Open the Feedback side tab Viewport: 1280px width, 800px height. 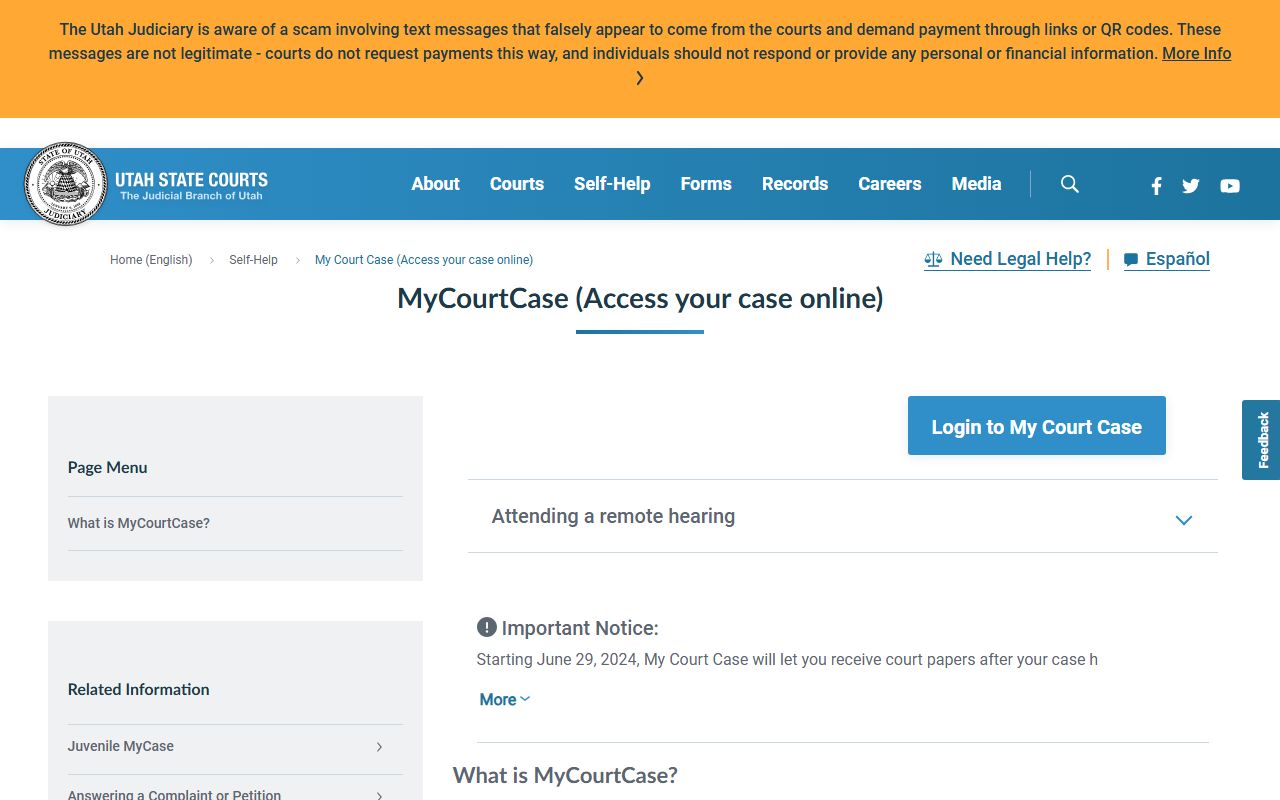(1261, 440)
